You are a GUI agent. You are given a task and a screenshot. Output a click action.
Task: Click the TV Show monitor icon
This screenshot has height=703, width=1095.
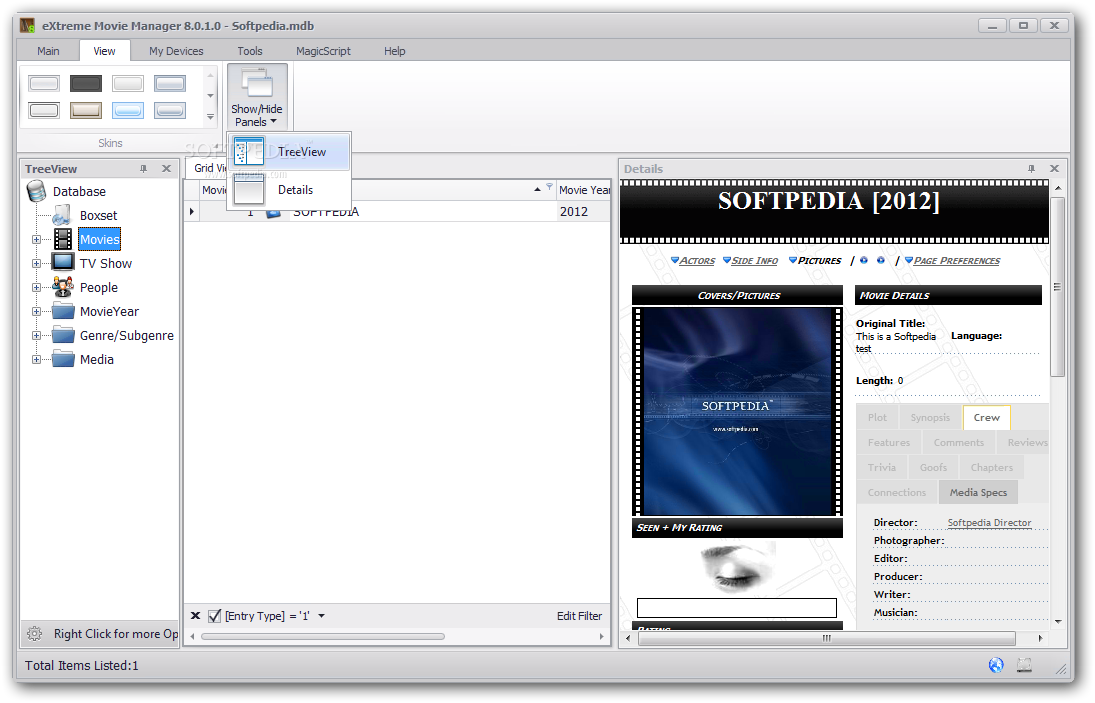[63, 262]
